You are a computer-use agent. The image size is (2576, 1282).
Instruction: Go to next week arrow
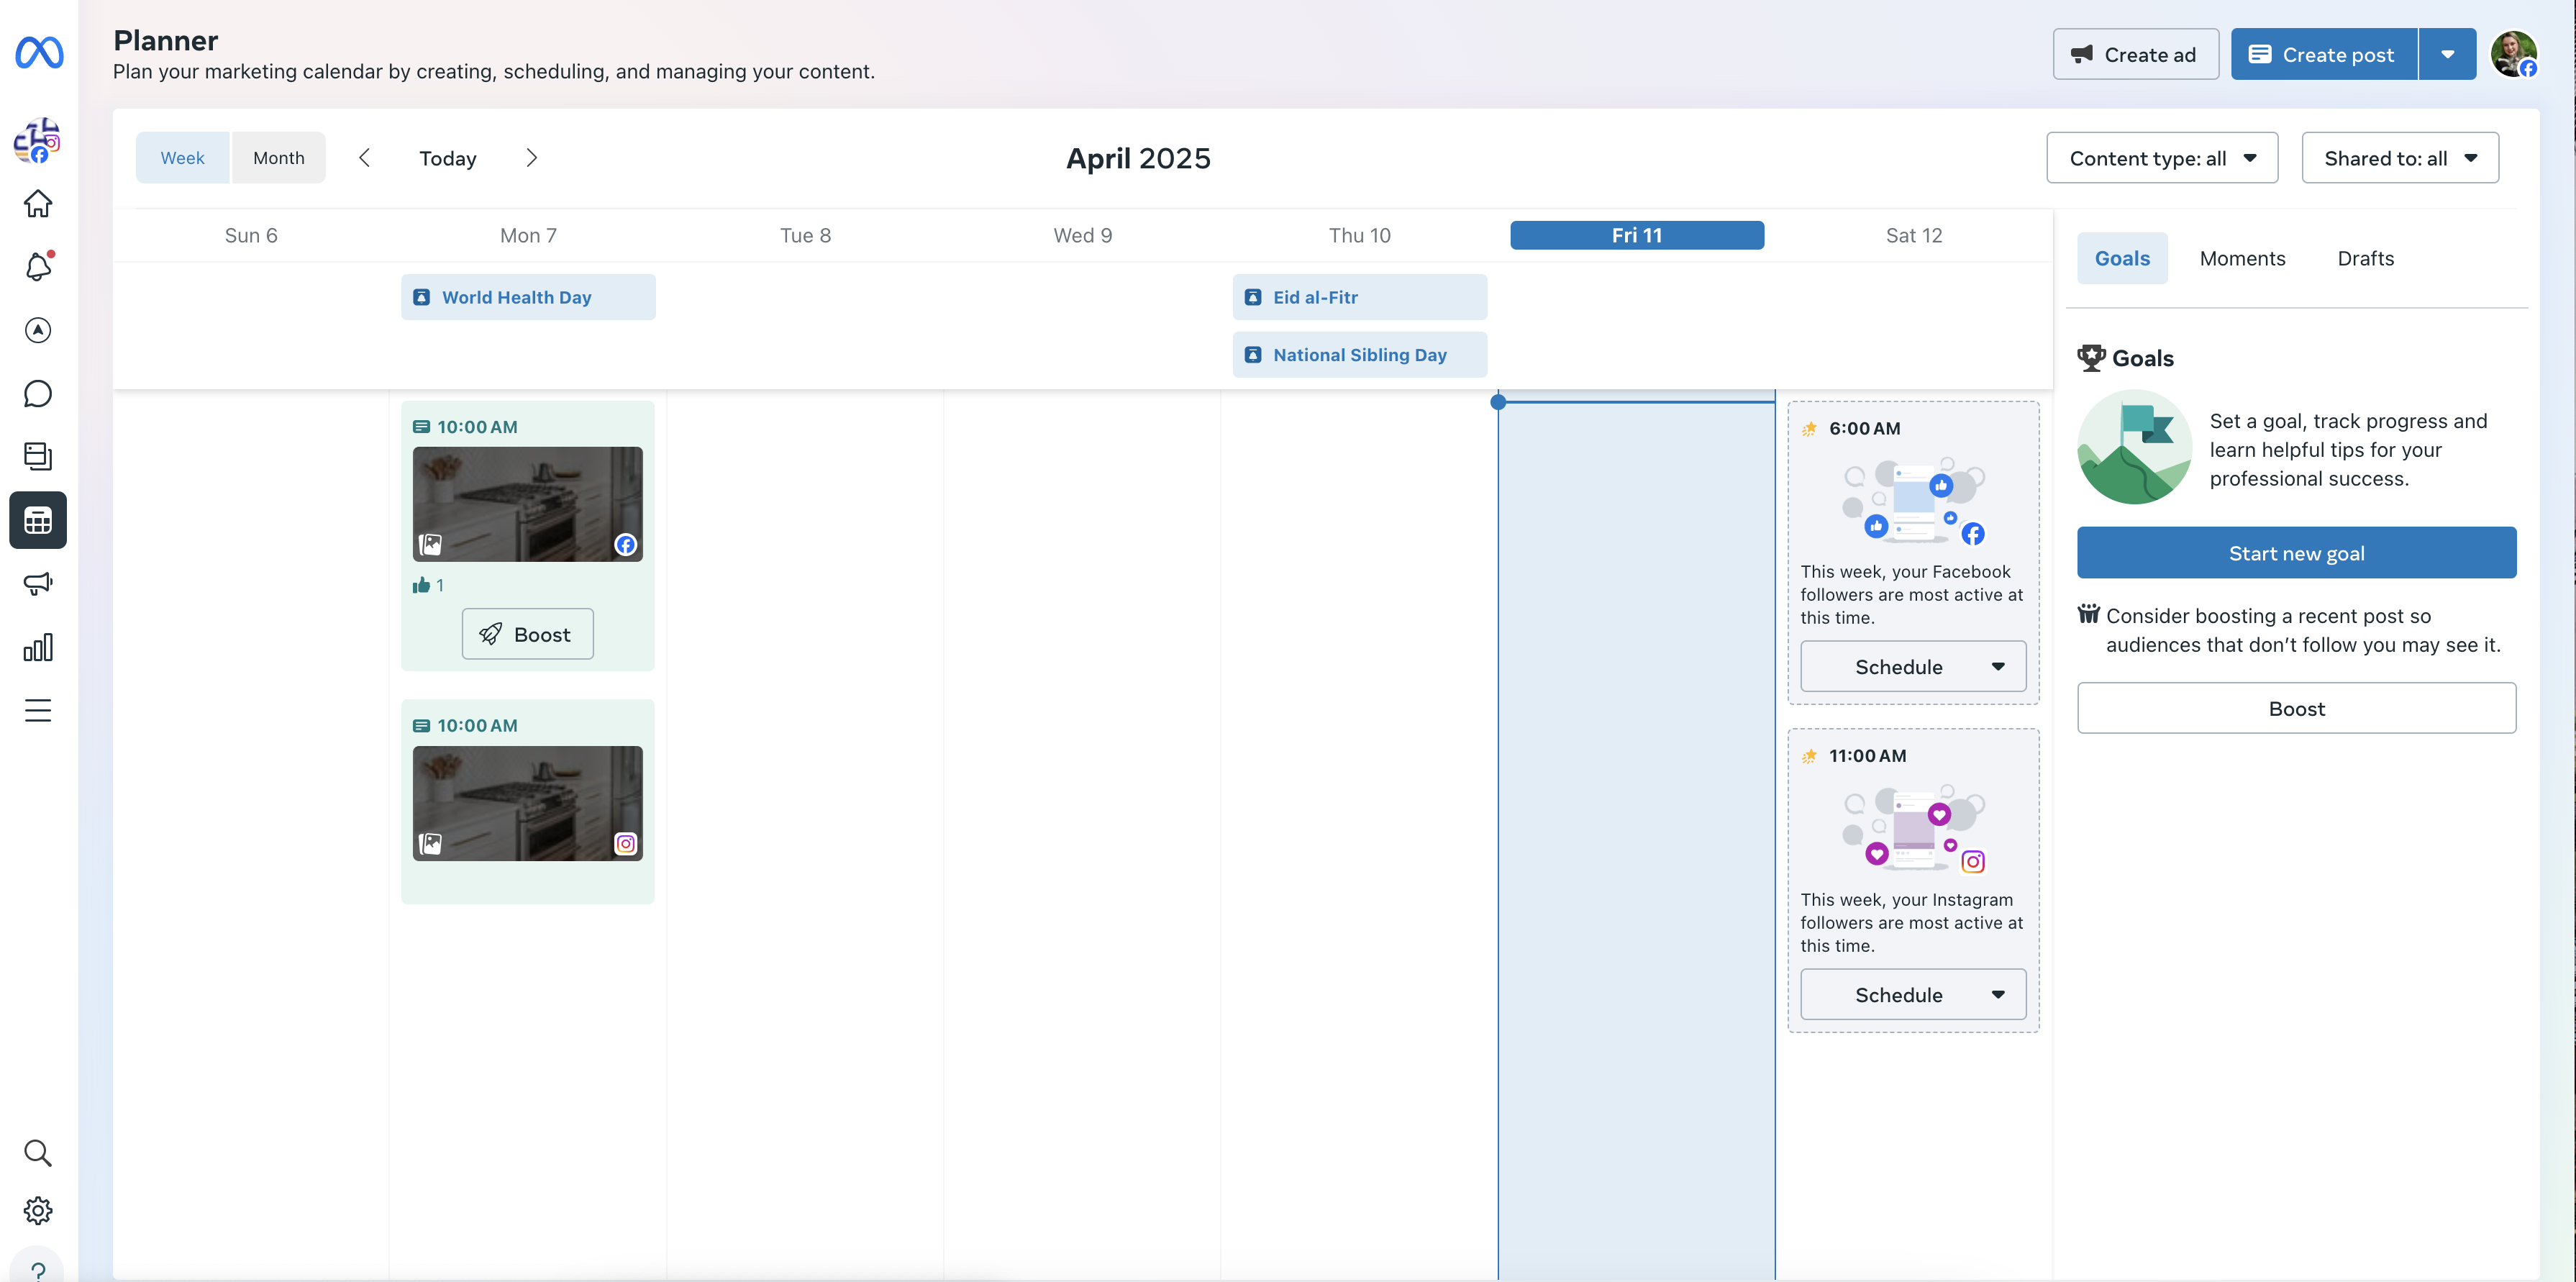[x=531, y=158]
